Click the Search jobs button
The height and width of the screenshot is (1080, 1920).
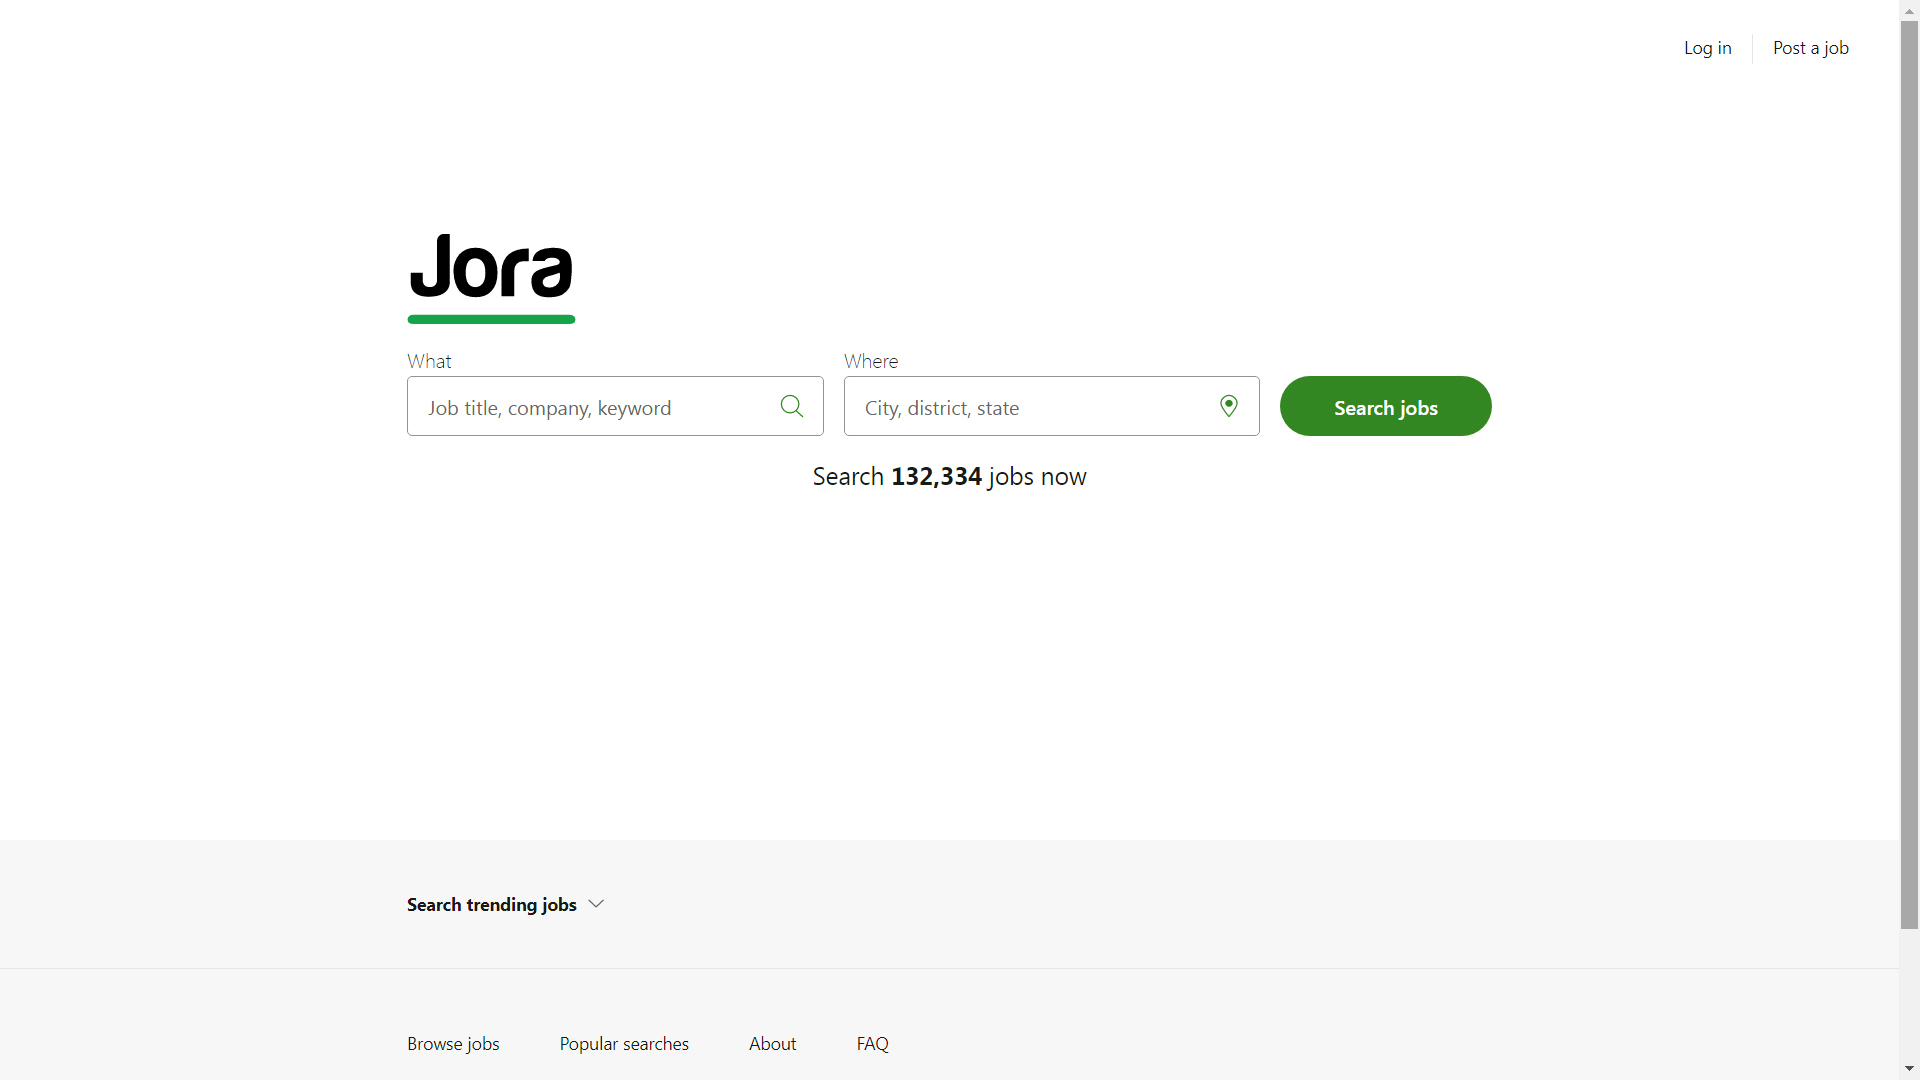coord(1385,406)
